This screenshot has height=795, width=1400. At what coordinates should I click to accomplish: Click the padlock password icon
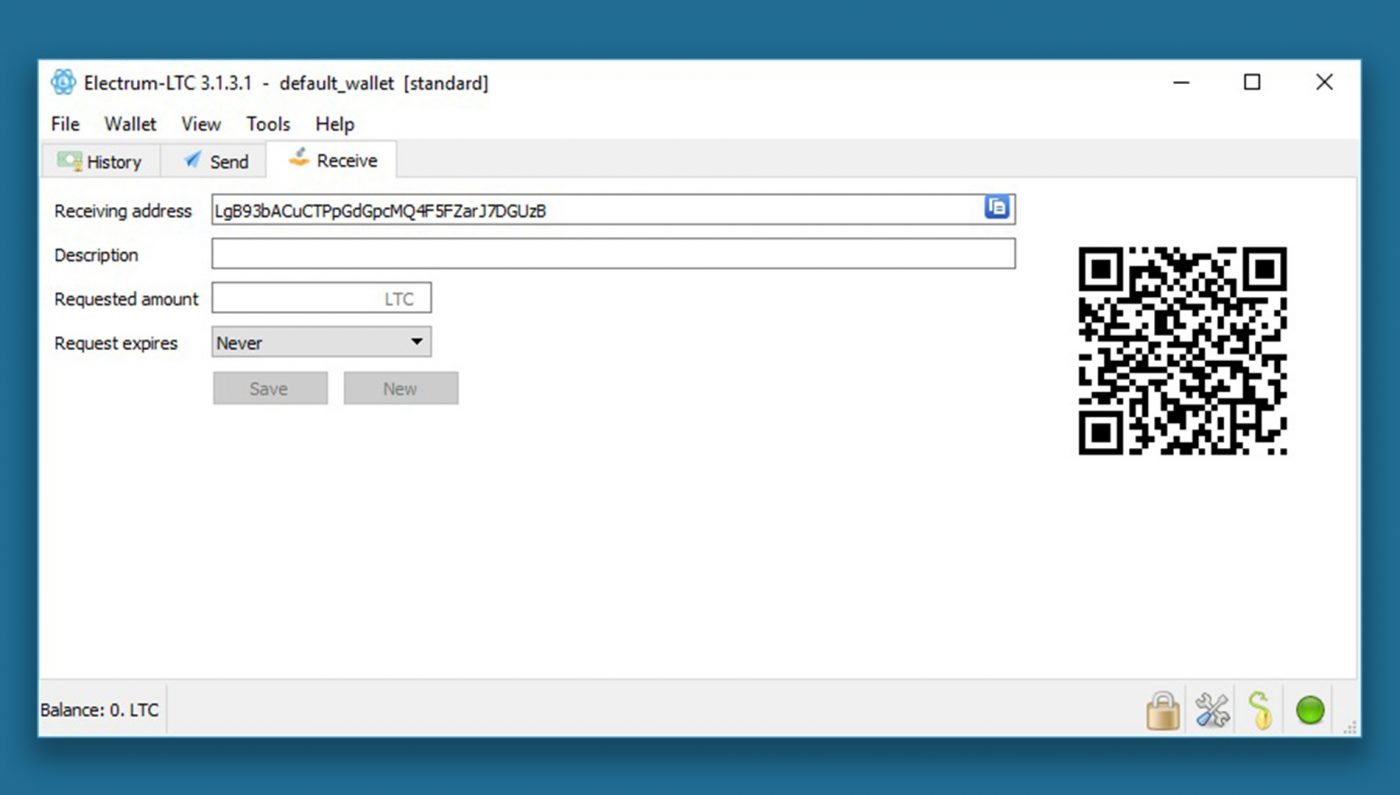coord(1163,711)
